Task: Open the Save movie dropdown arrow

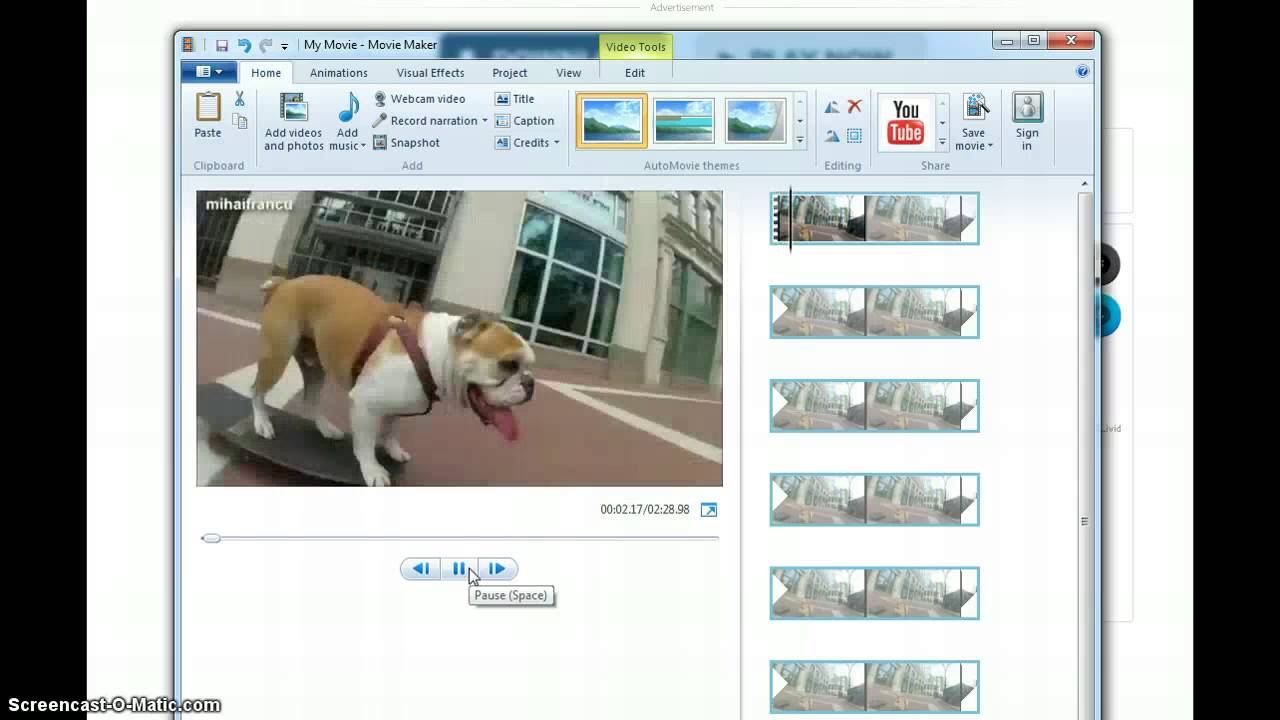Action: pos(990,146)
